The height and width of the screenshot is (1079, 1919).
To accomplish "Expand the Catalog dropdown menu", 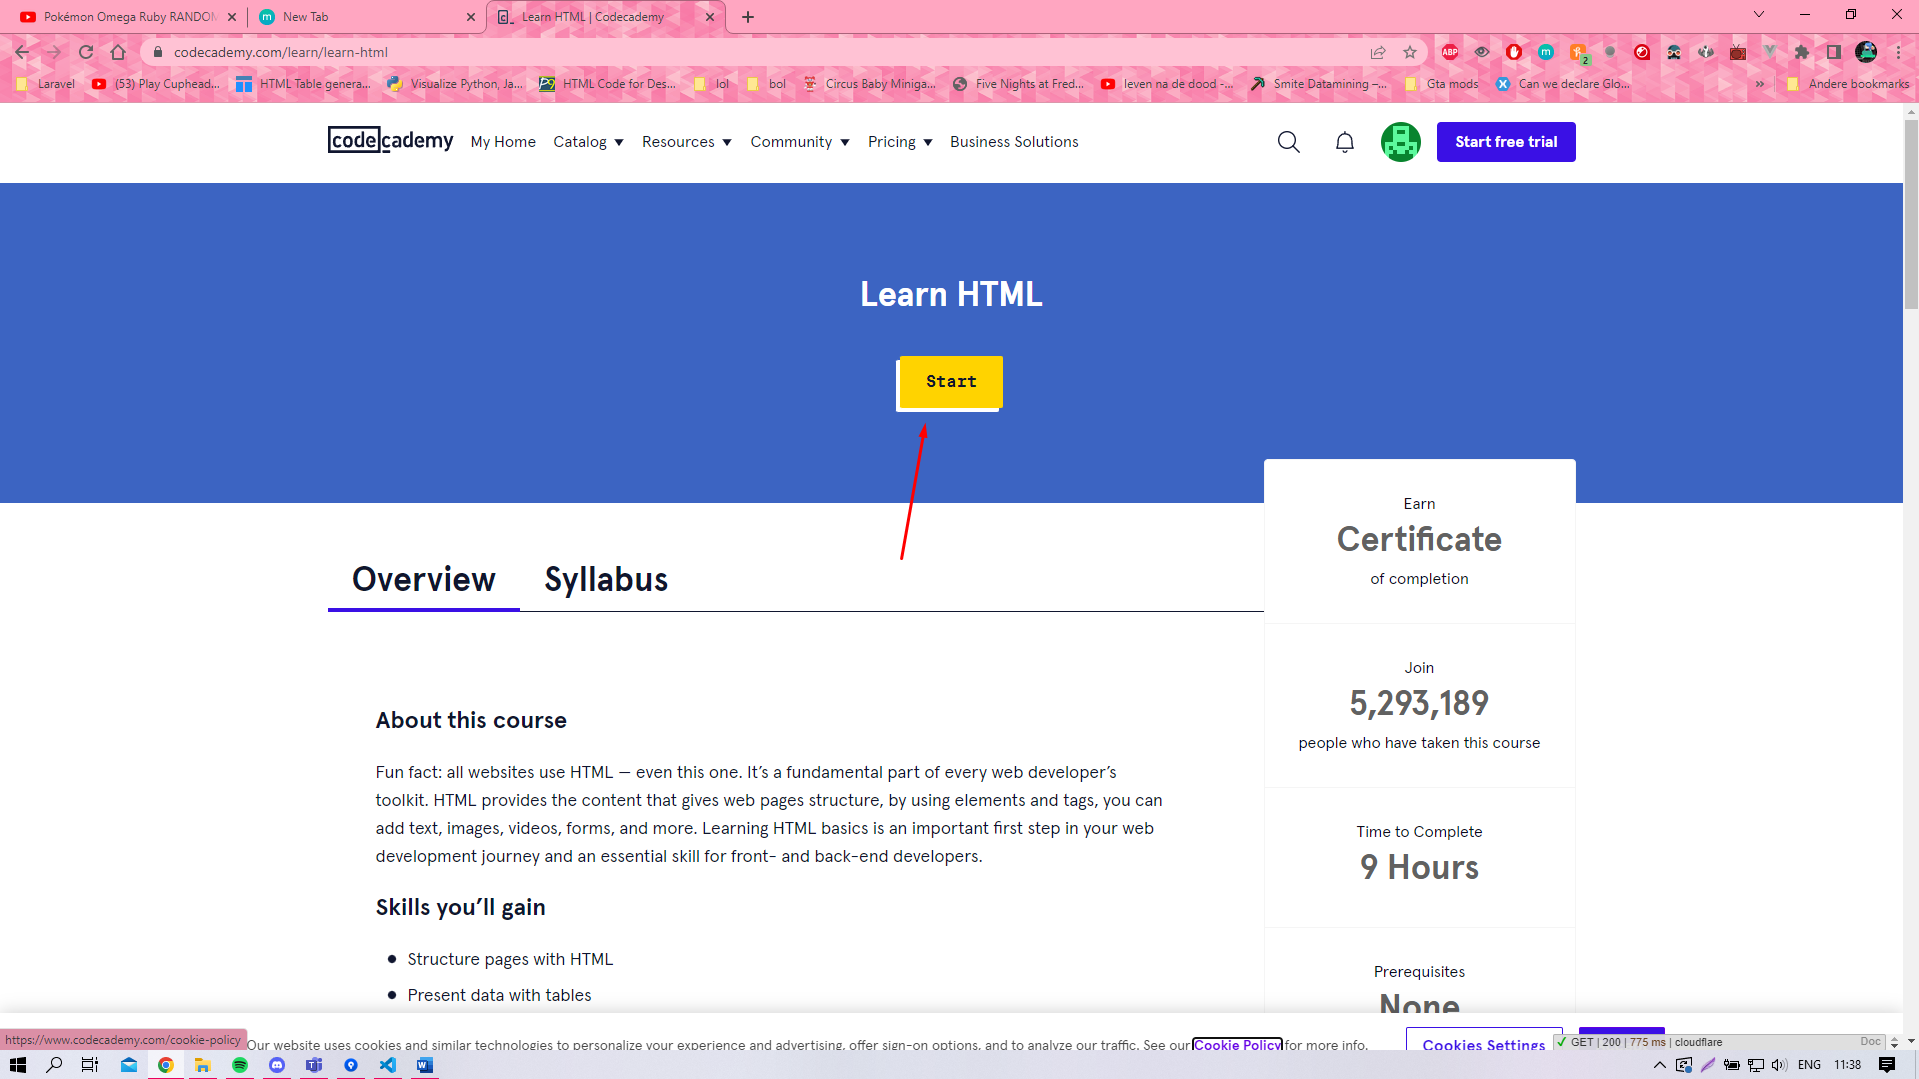I will pos(588,142).
